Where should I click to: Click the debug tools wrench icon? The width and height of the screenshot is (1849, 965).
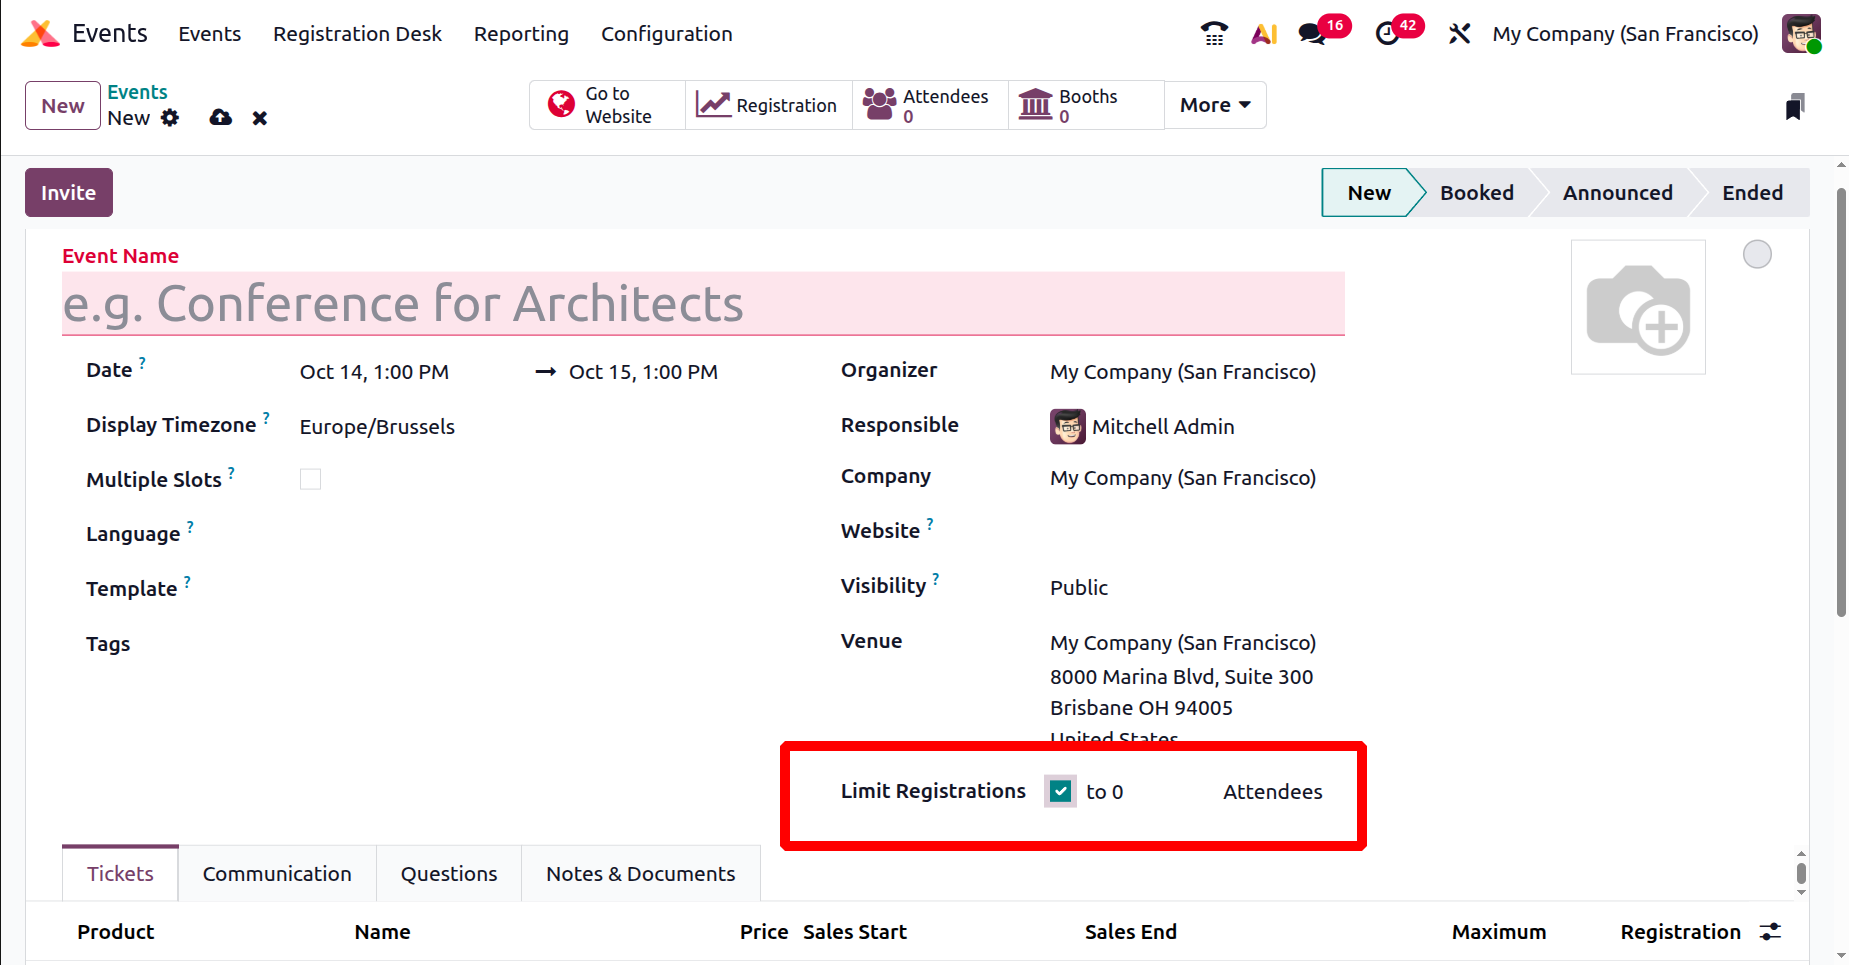click(x=1459, y=34)
